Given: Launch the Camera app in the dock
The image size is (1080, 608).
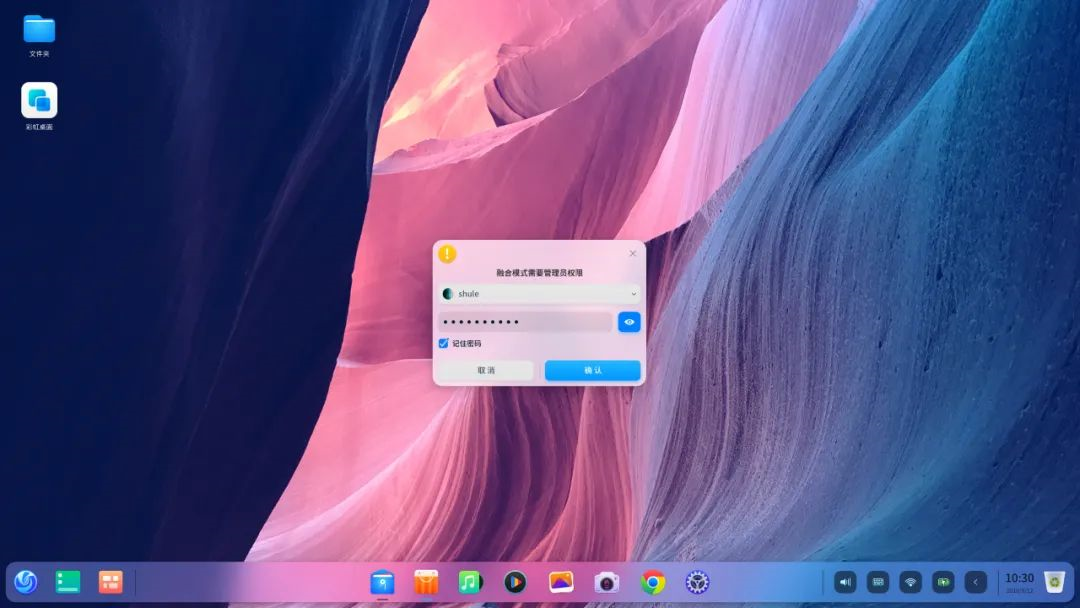Looking at the screenshot, I should tap(607, 583).
